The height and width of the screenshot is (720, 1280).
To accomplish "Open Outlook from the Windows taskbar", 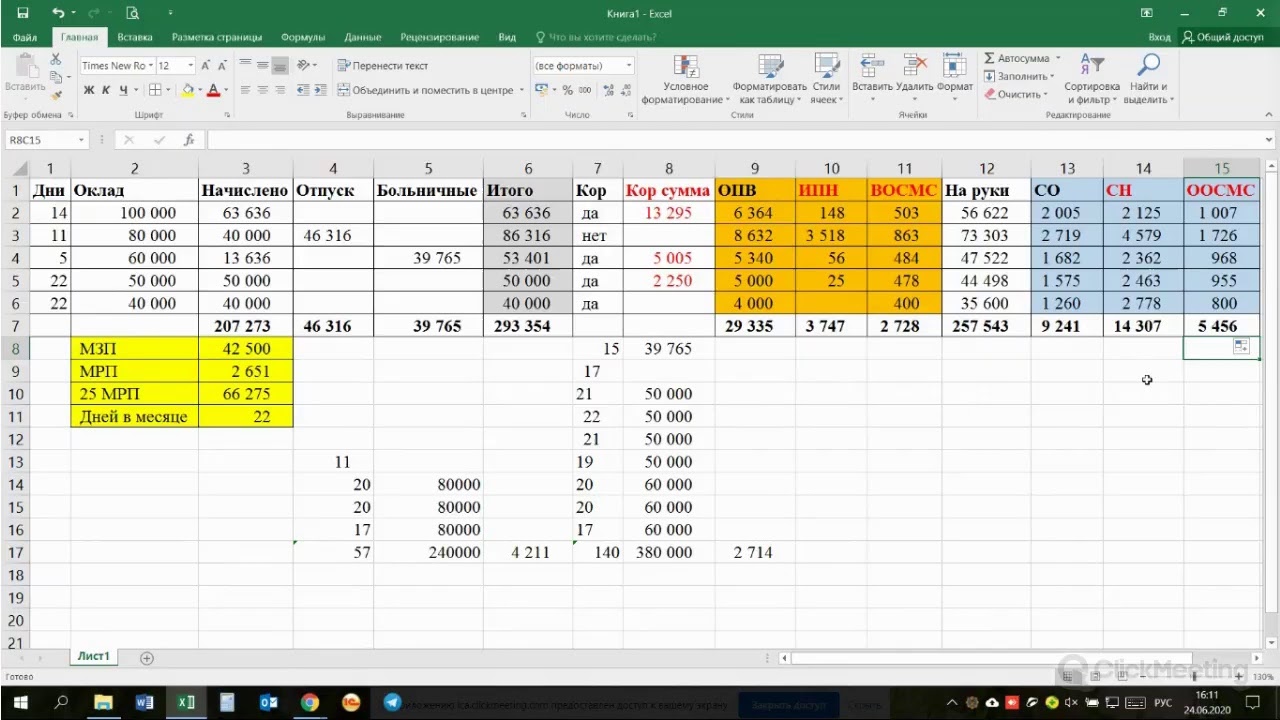I will (x=268, y=702).
